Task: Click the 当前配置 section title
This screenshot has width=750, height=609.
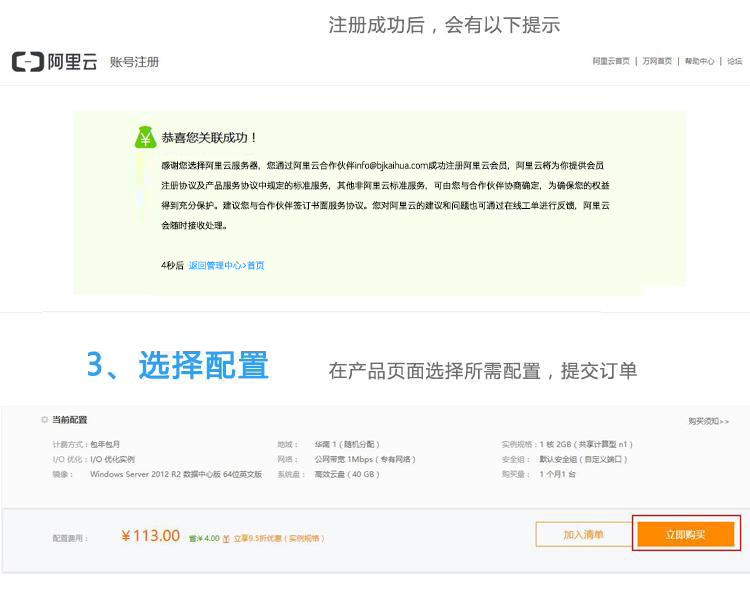Action: pyautogui.click(x=69, y=420)
